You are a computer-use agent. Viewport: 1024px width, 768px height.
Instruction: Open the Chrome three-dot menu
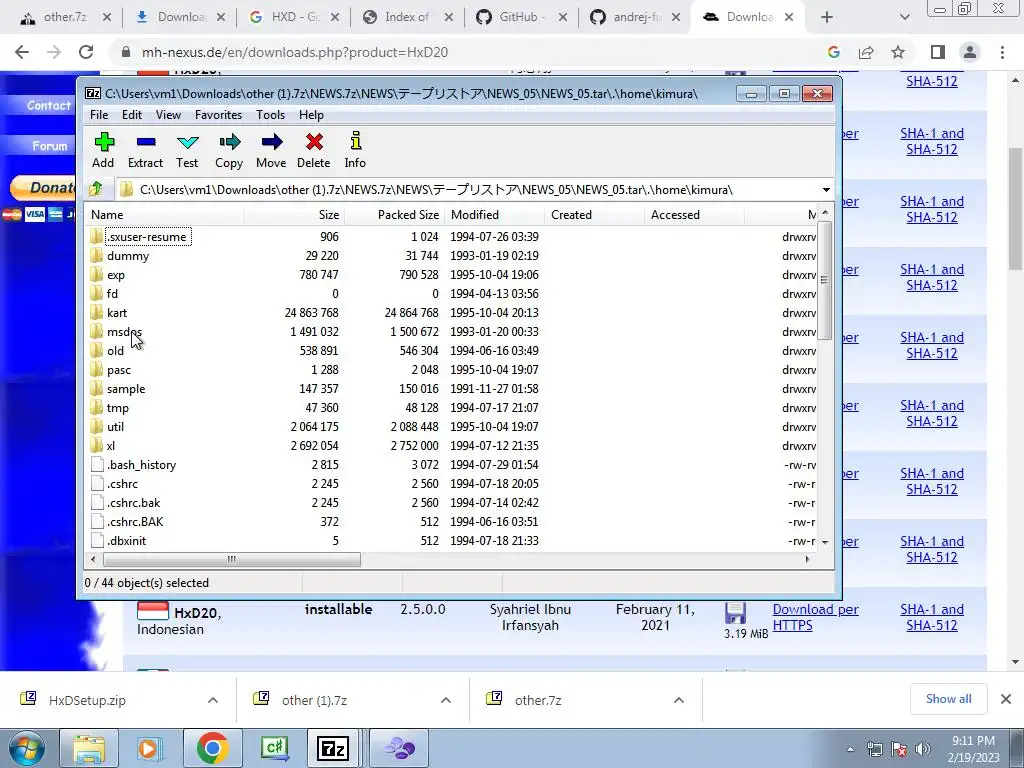pos(1002,52)
